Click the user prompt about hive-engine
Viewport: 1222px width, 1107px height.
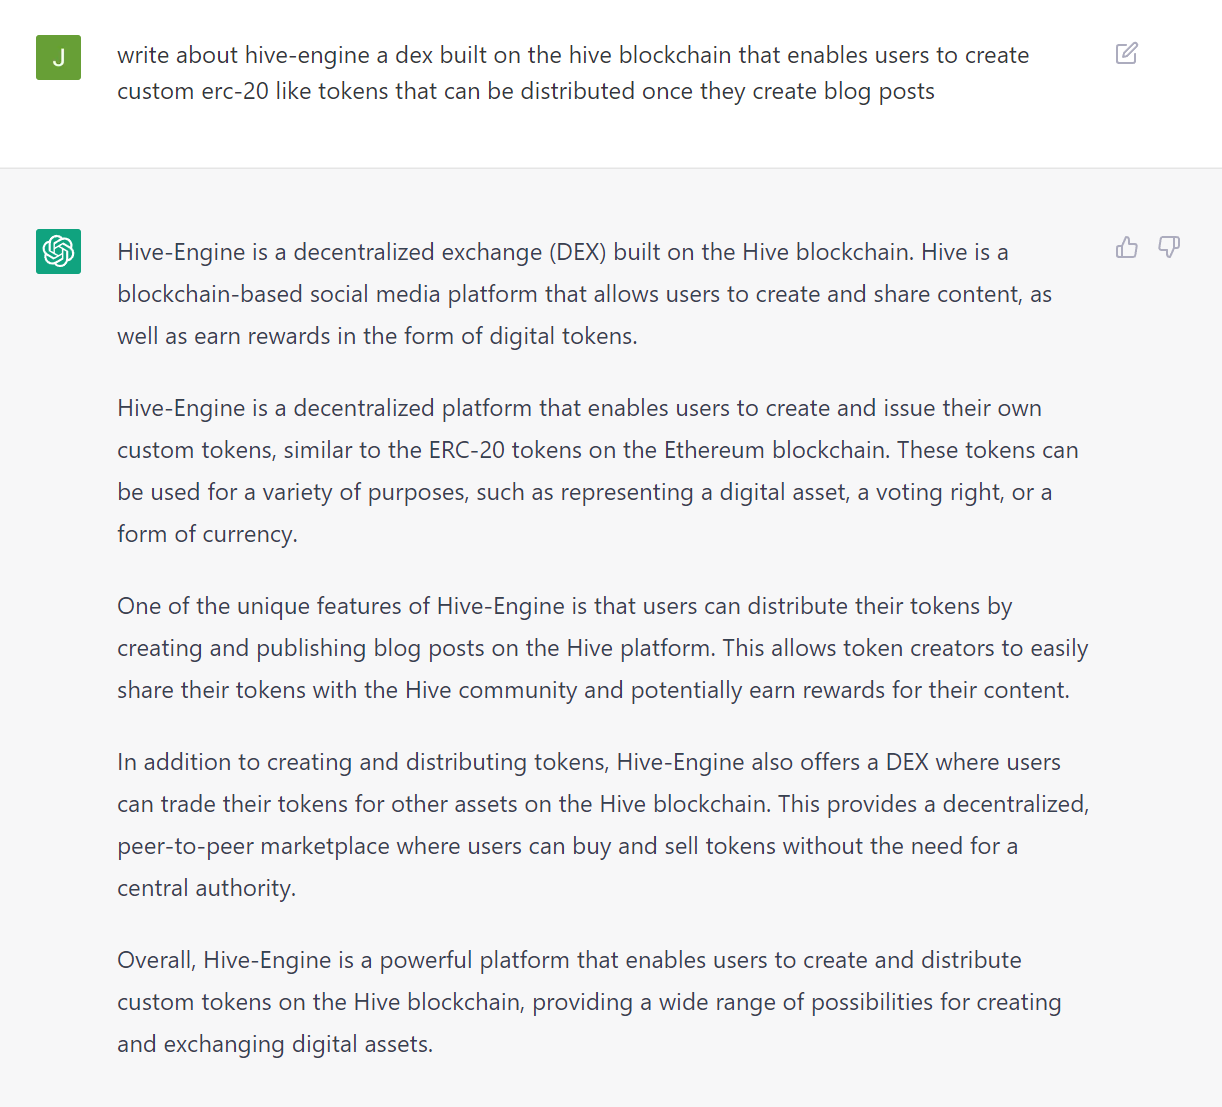(x=573, y=73)
